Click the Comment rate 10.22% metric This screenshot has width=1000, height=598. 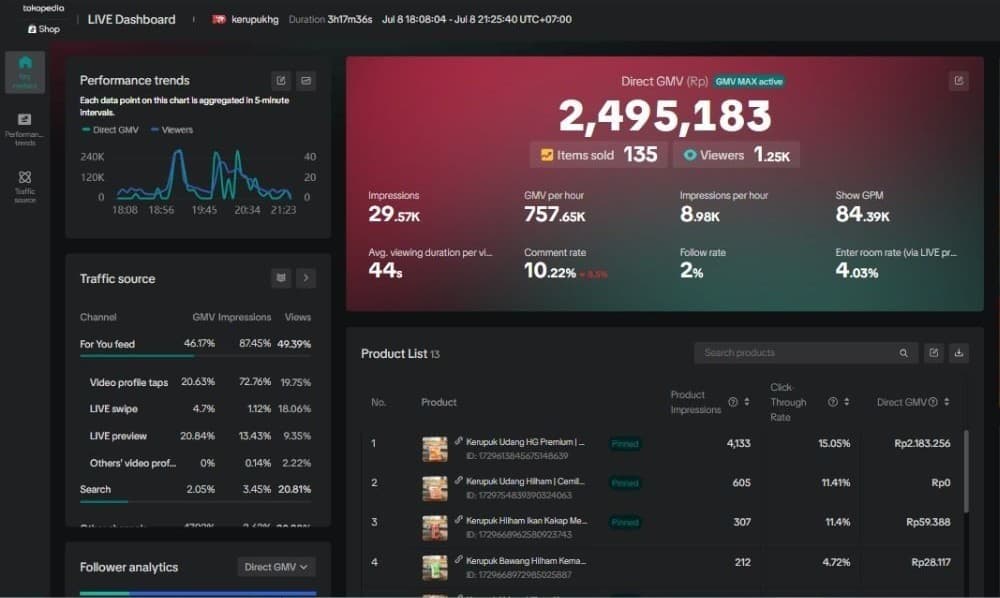point(565,264)
